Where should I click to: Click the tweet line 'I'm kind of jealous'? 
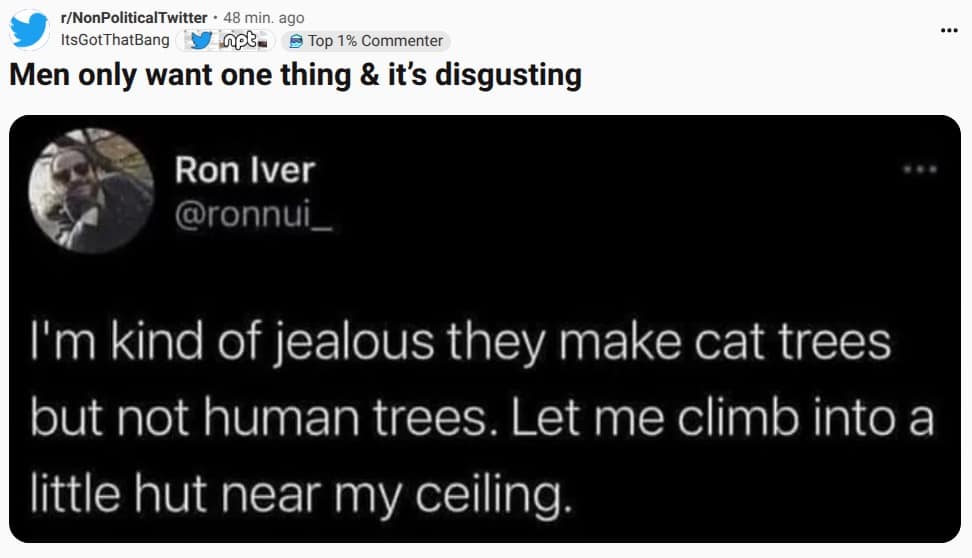click(x=460, y=342)
